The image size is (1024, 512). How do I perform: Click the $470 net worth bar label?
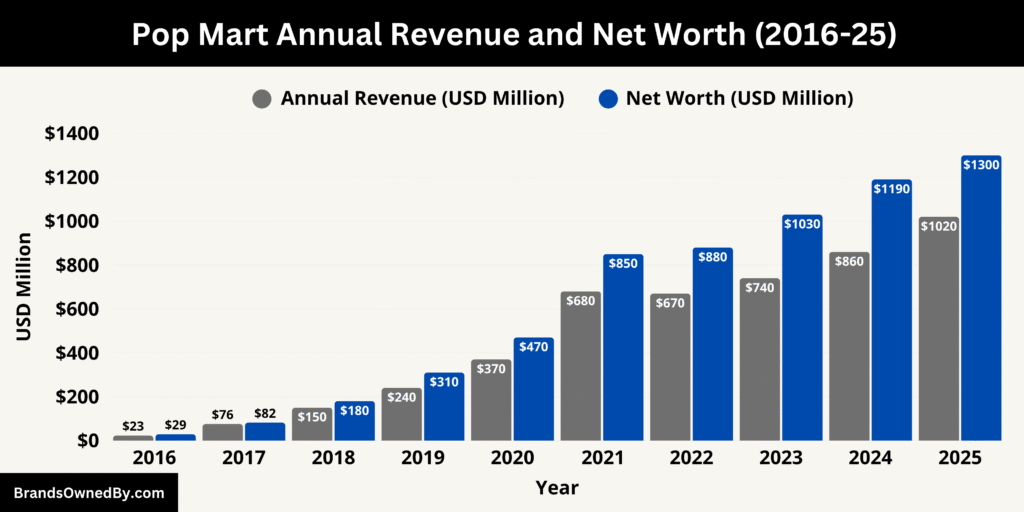534,347
